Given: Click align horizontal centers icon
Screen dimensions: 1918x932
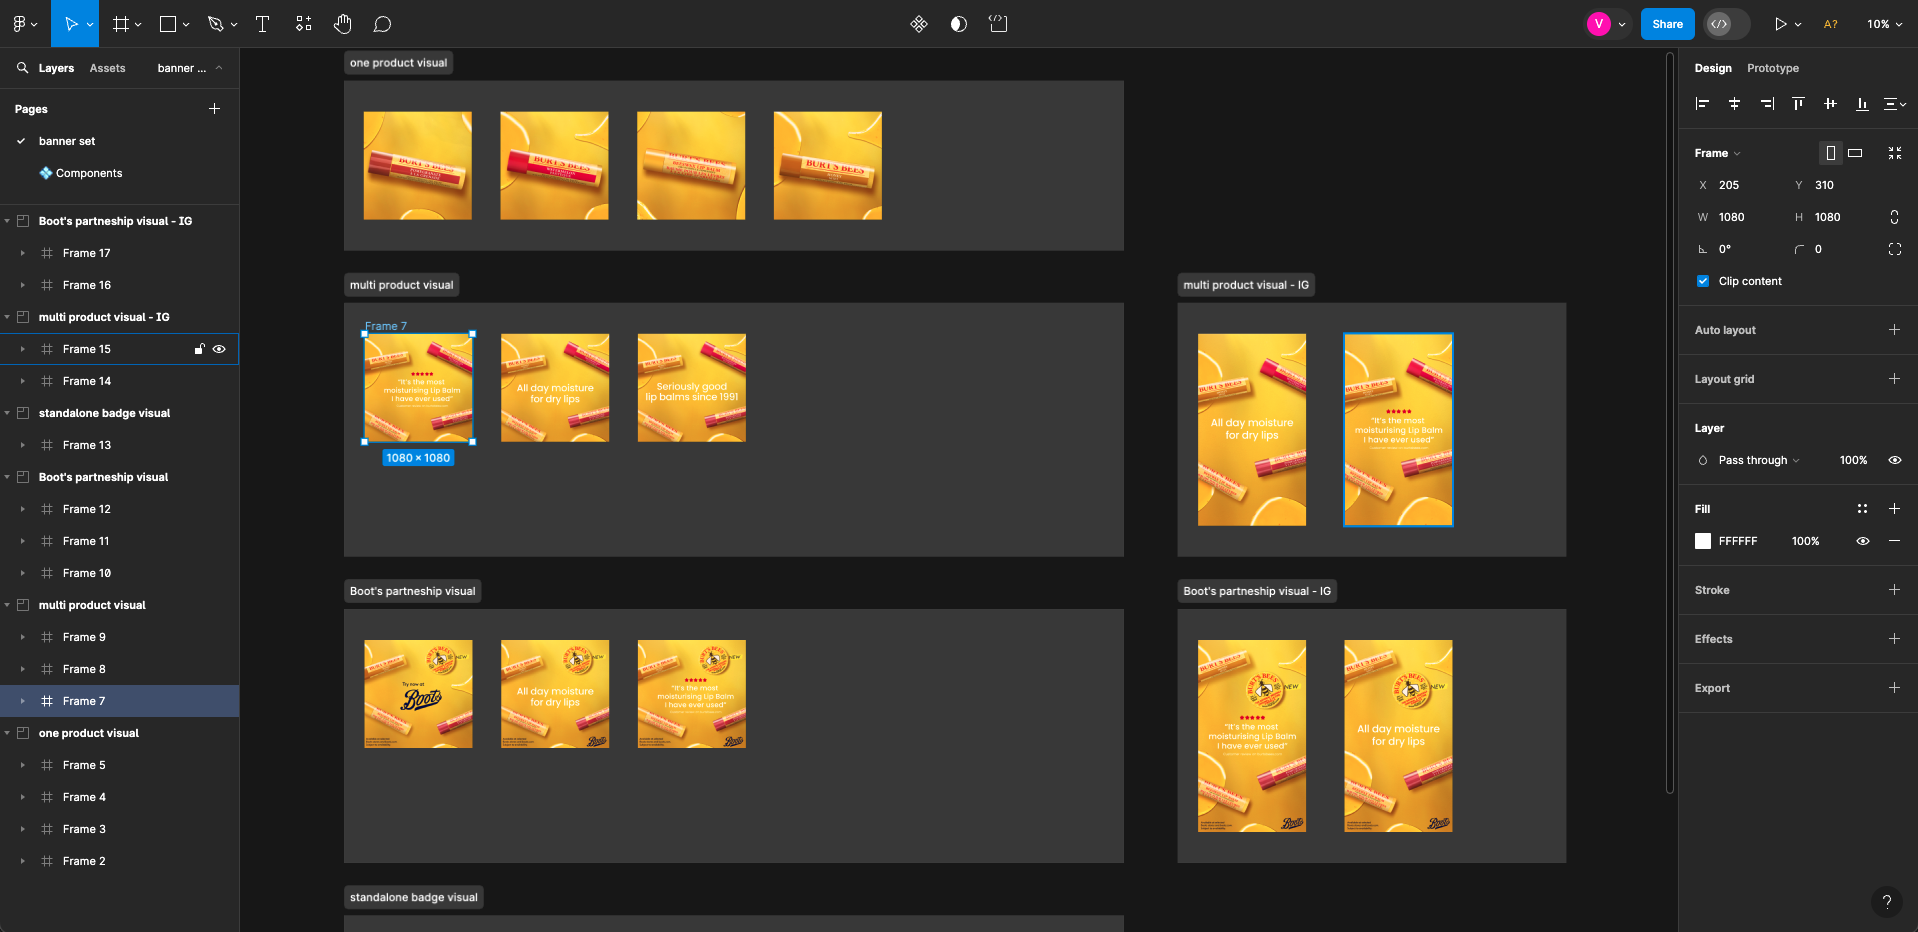Looking at the screenshot, I should point(1734,104).
